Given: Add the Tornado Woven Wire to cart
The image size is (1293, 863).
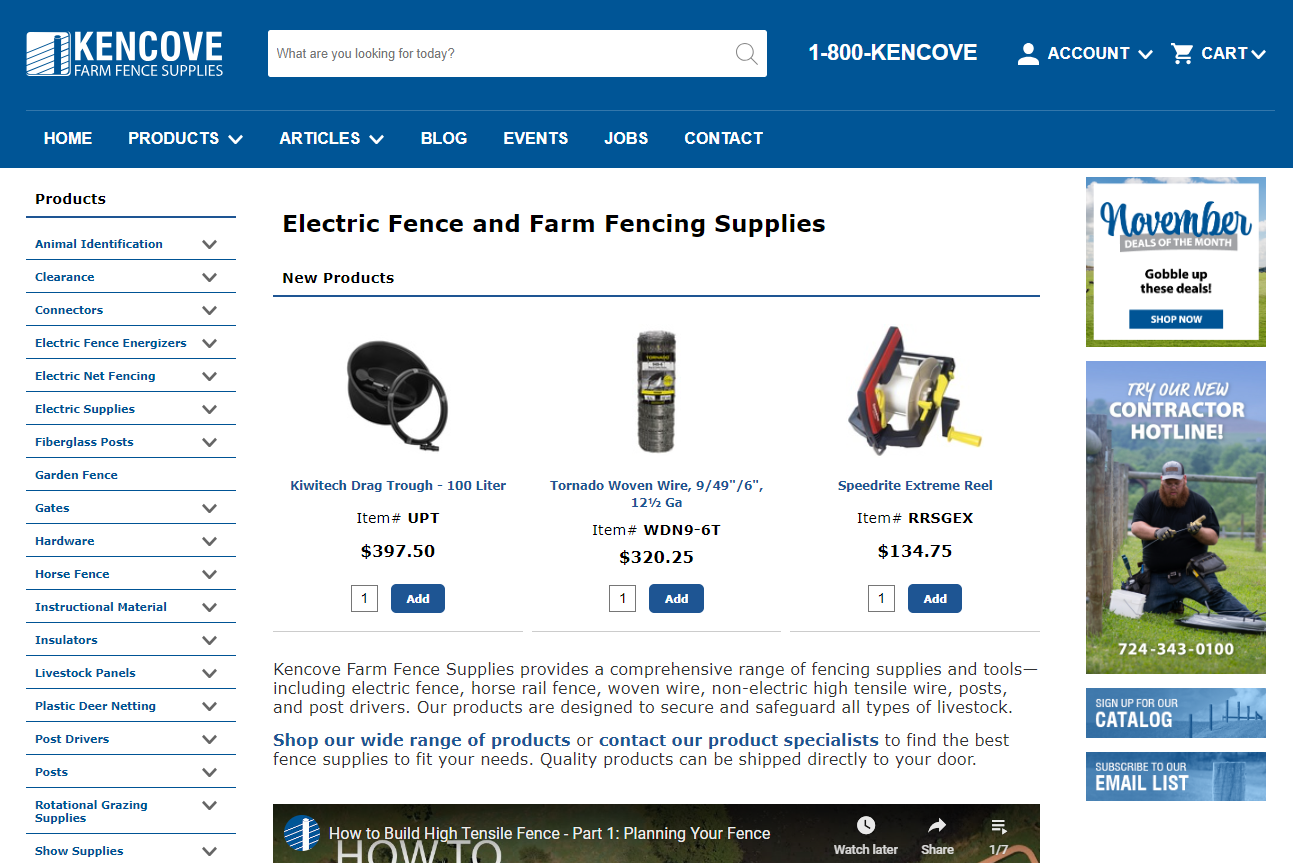Looking at the screenshot, I should (676, 598).
